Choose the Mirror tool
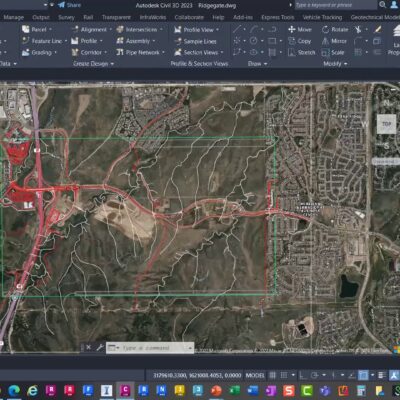400x400 pixels. point(334,41)
